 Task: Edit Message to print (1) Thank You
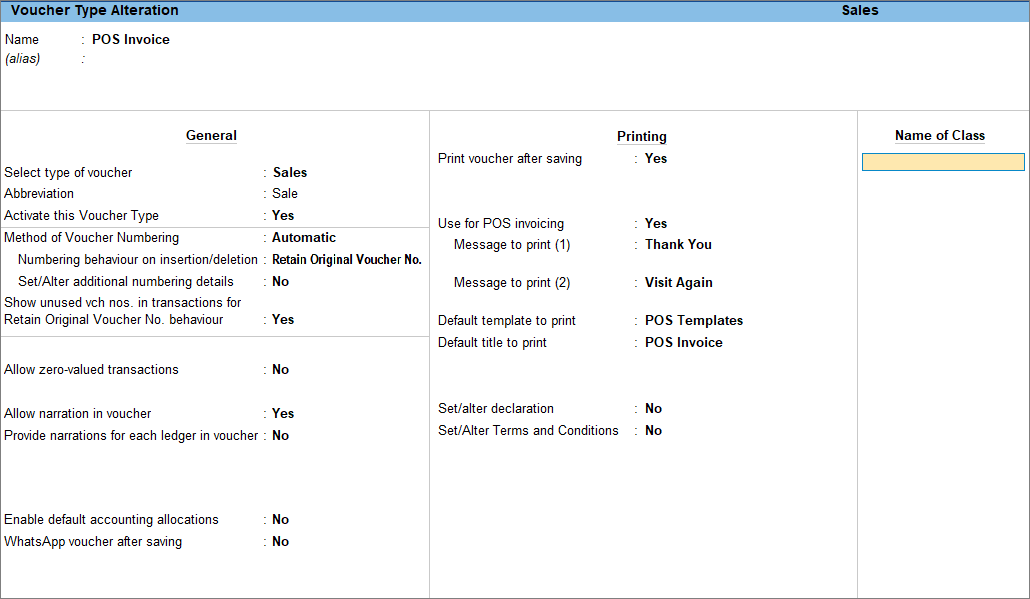click(678, 244)
